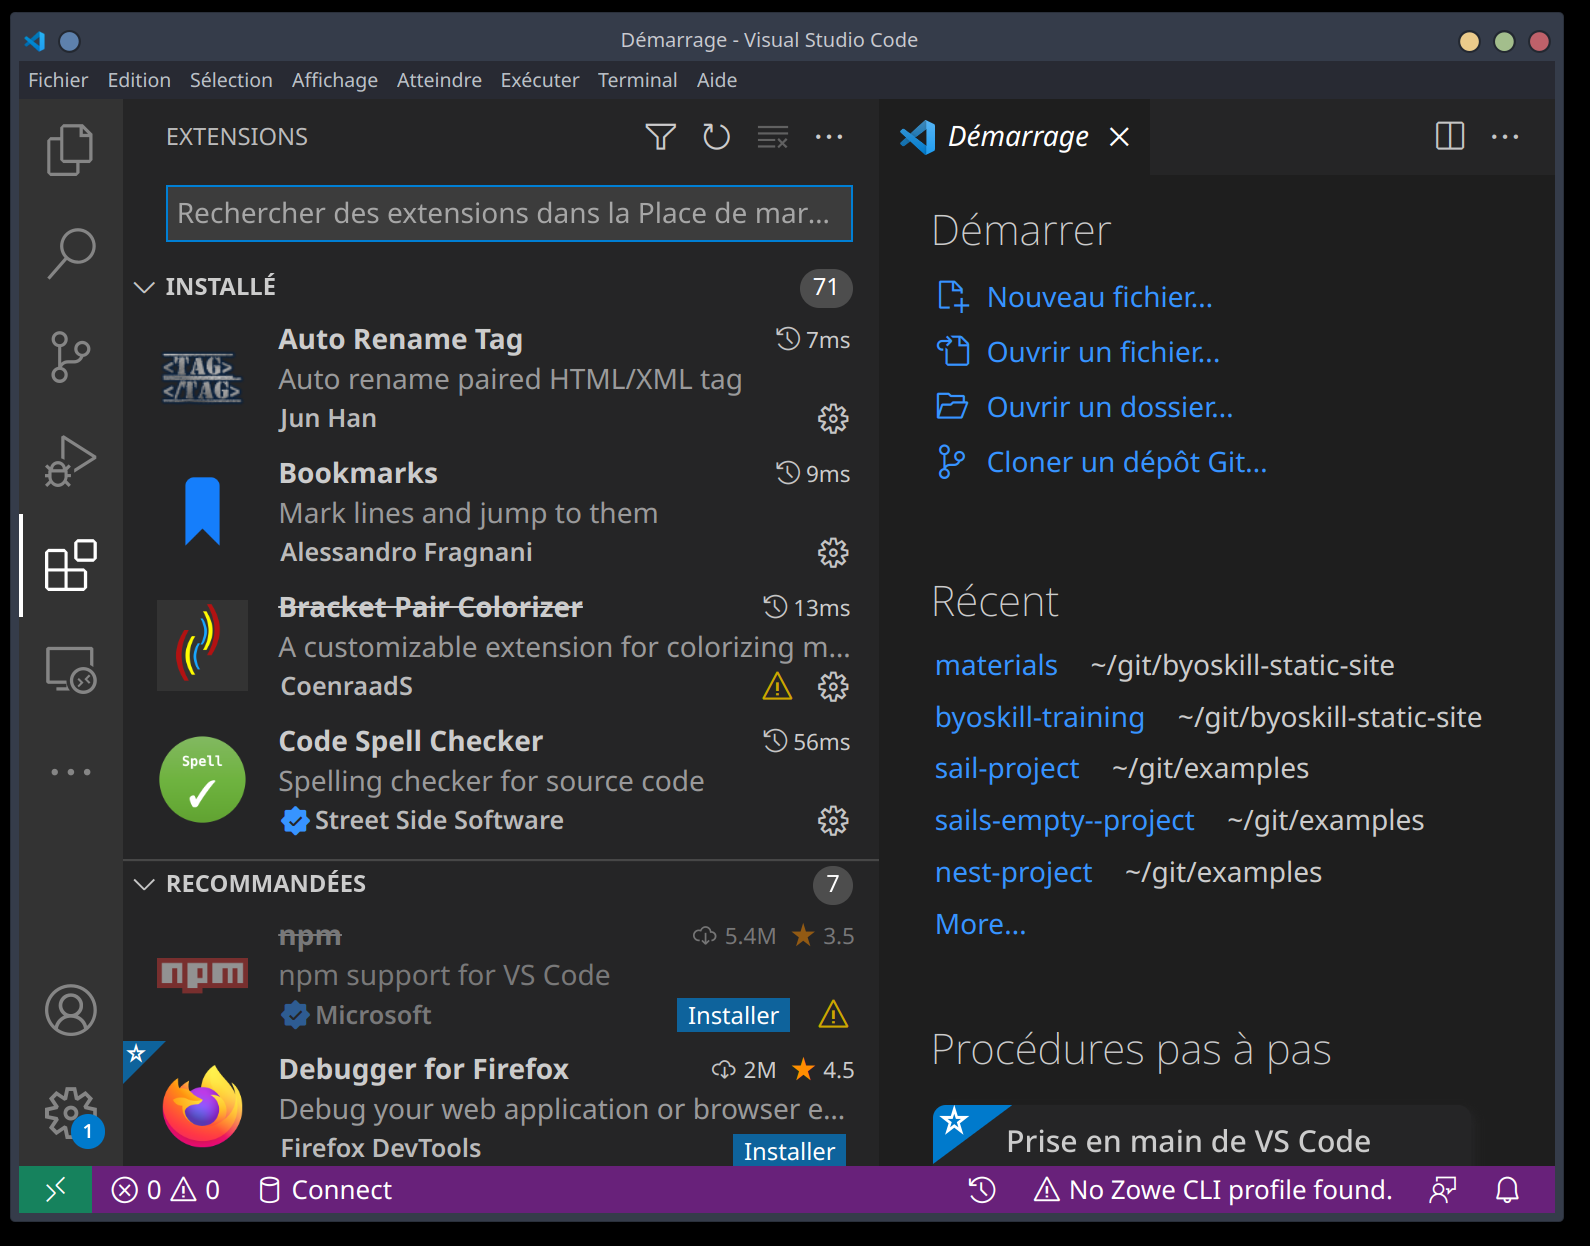Close the Démarrage tab
The image size is (1590, 1246).
tap(1119, 137)
